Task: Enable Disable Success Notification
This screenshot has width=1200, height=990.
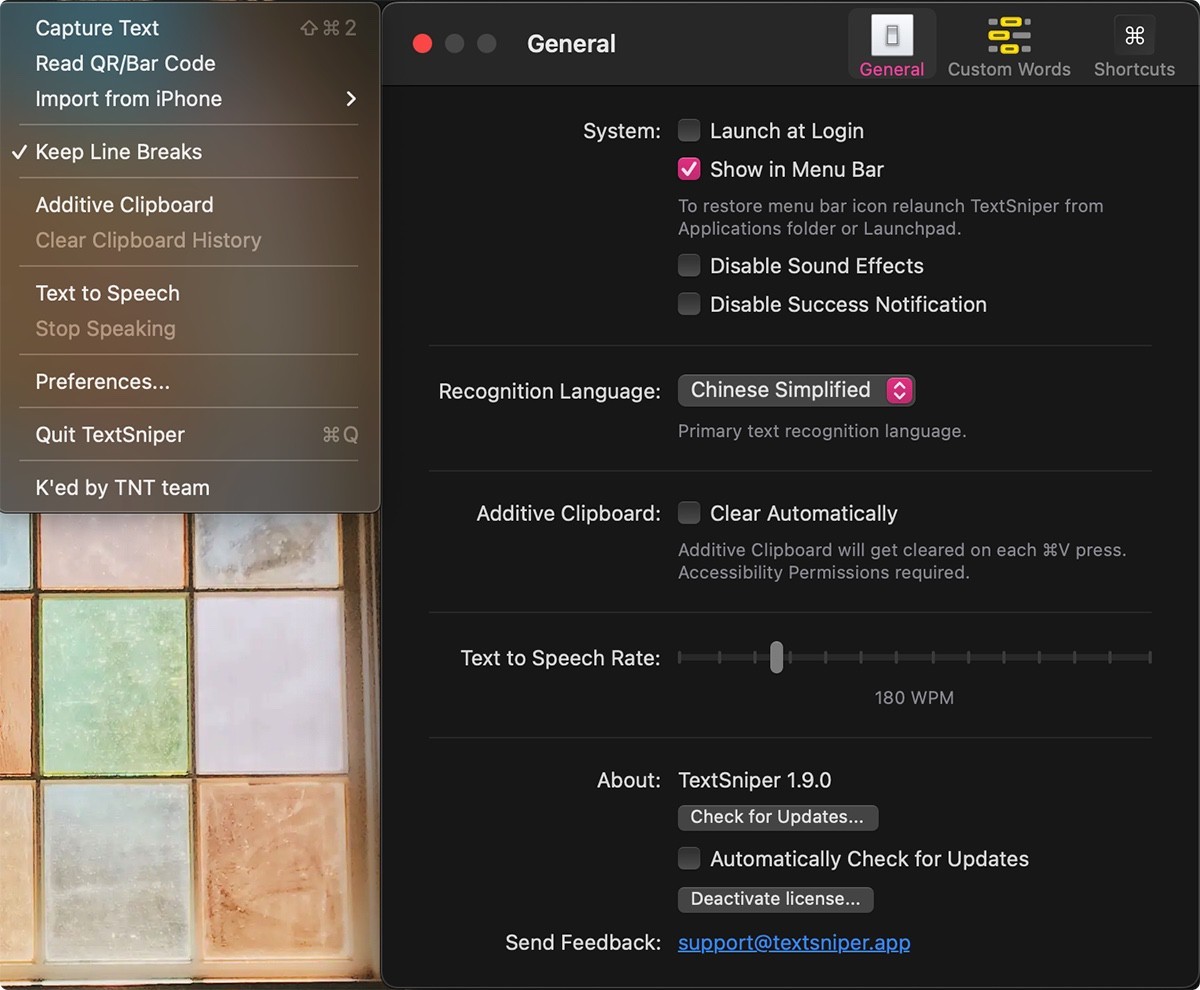Action: pos(689,304)
